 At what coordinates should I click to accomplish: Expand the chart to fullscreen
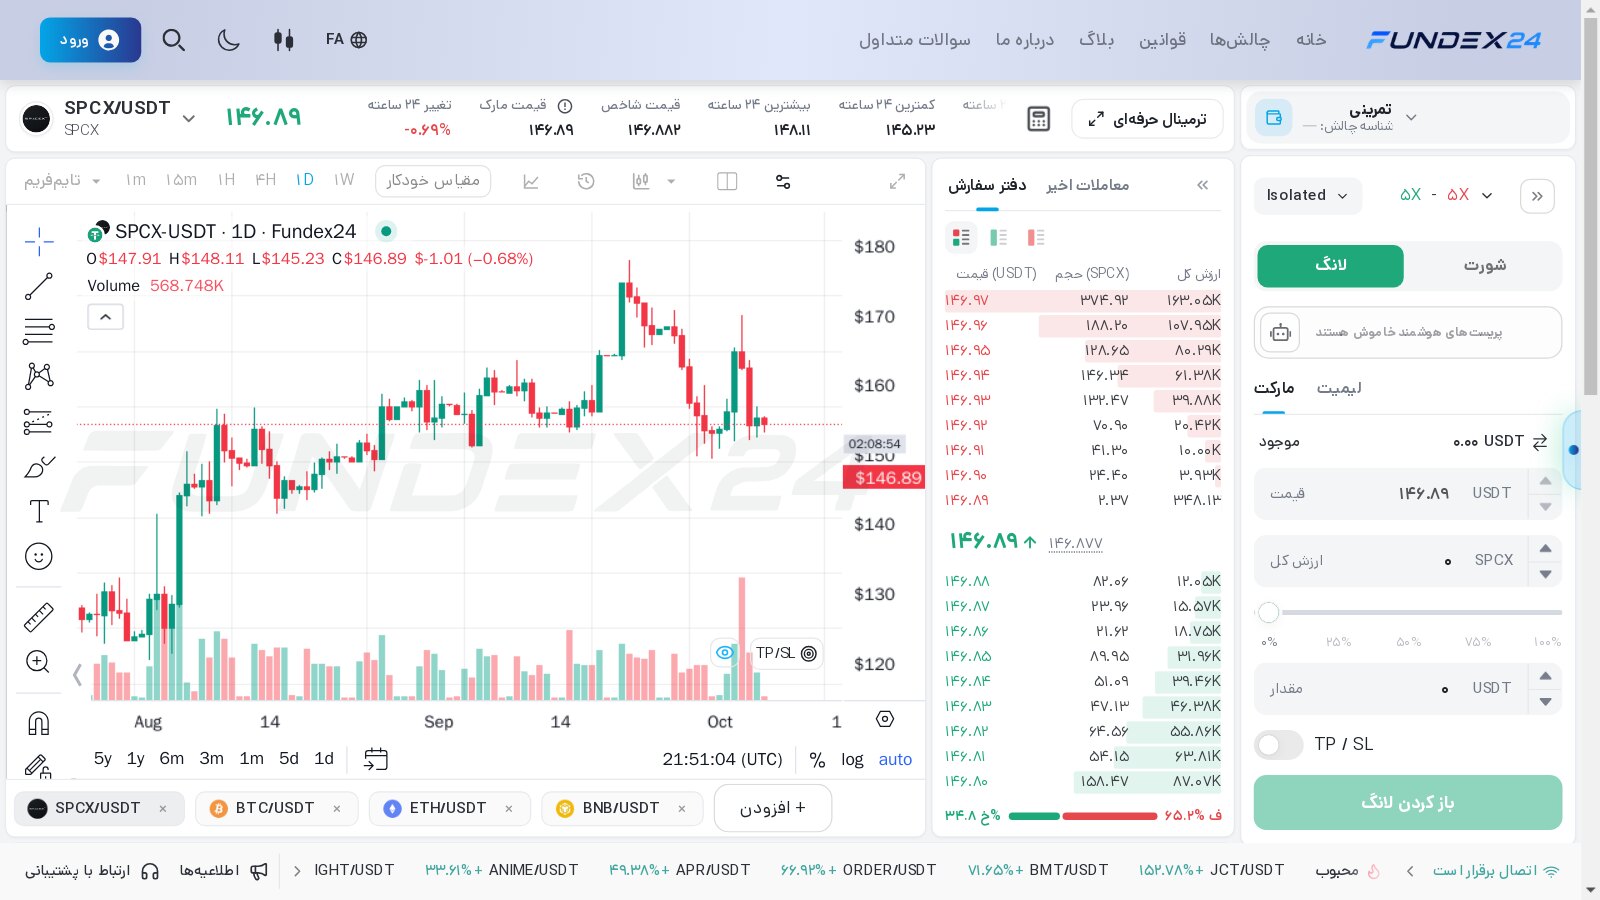(x=898, y=181)
